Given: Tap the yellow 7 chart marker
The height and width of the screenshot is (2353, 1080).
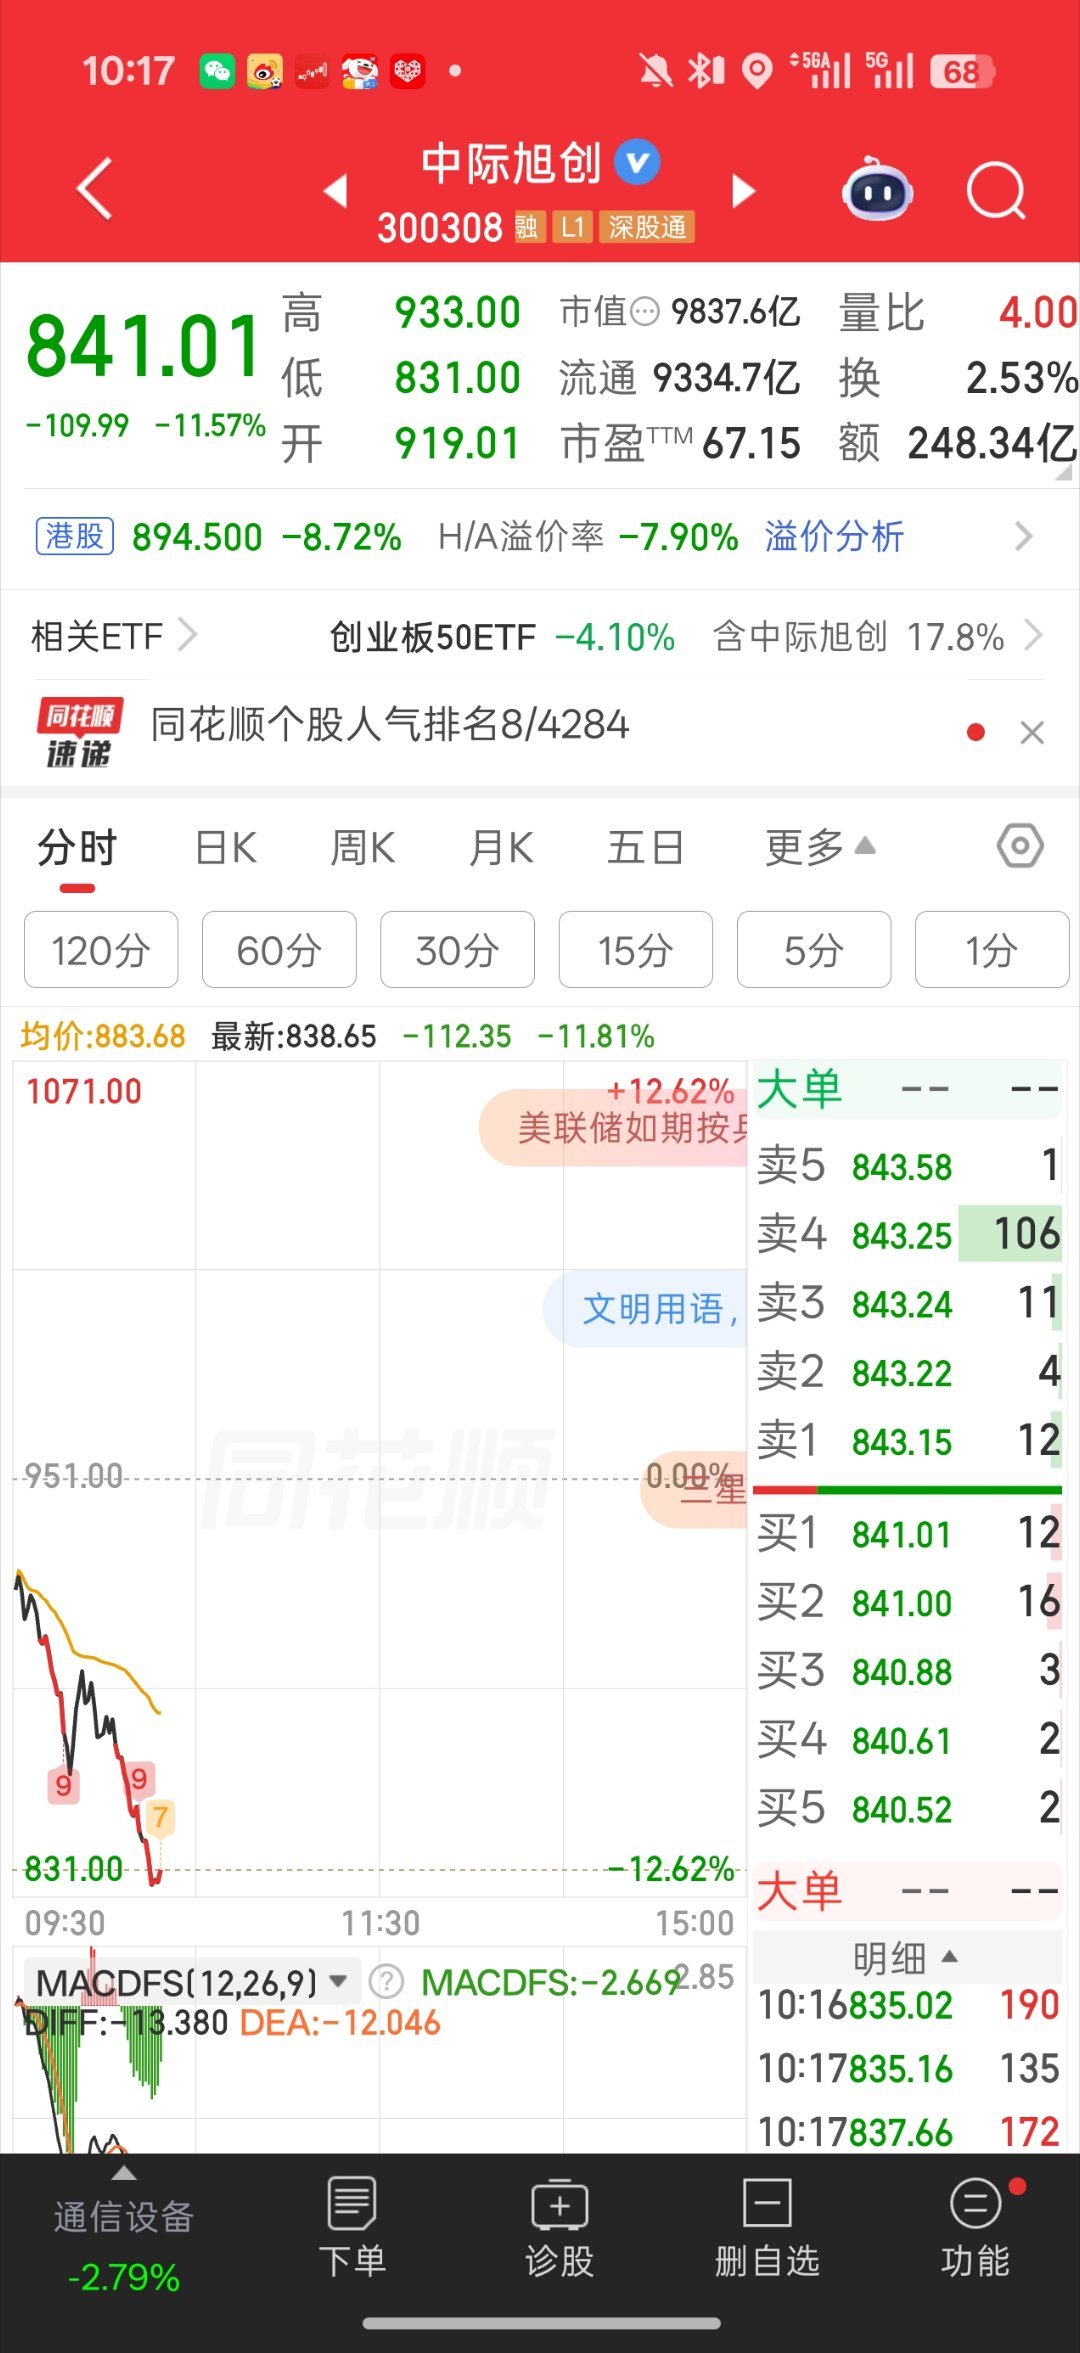Looking at the screenshot, I should tap(160, 1816).
